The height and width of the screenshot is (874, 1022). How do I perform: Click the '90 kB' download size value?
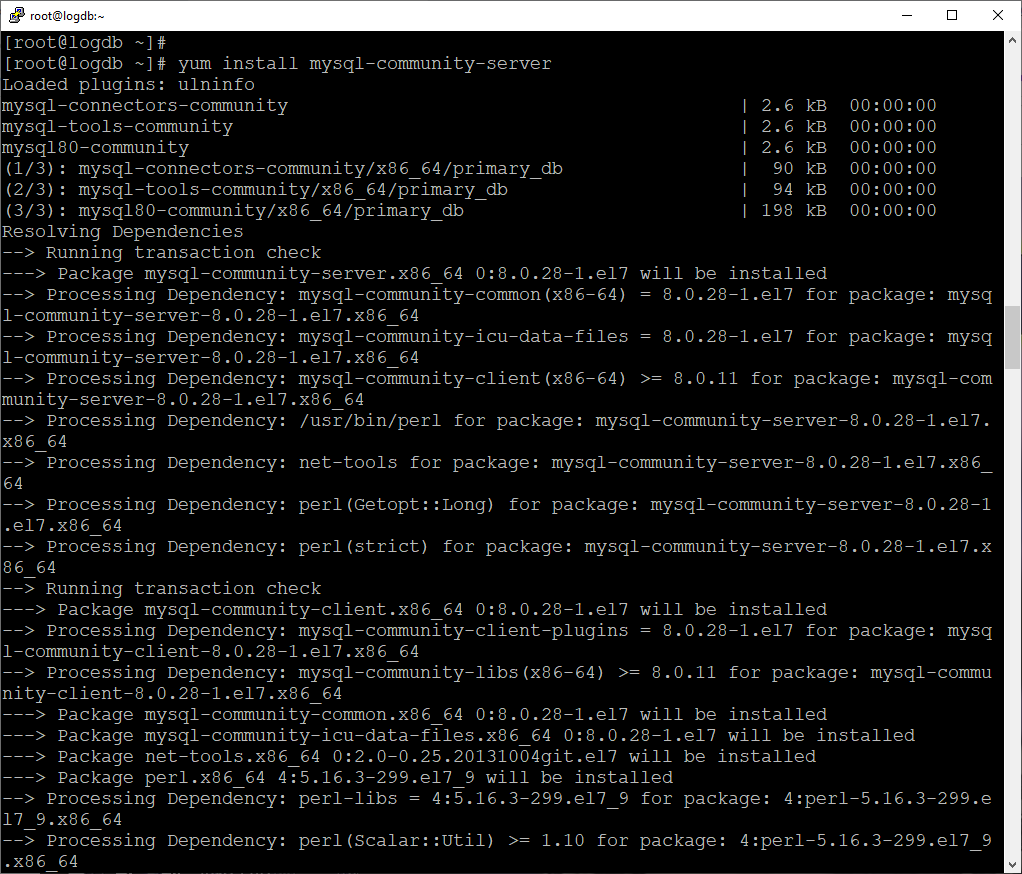click(x=799, y=169)
